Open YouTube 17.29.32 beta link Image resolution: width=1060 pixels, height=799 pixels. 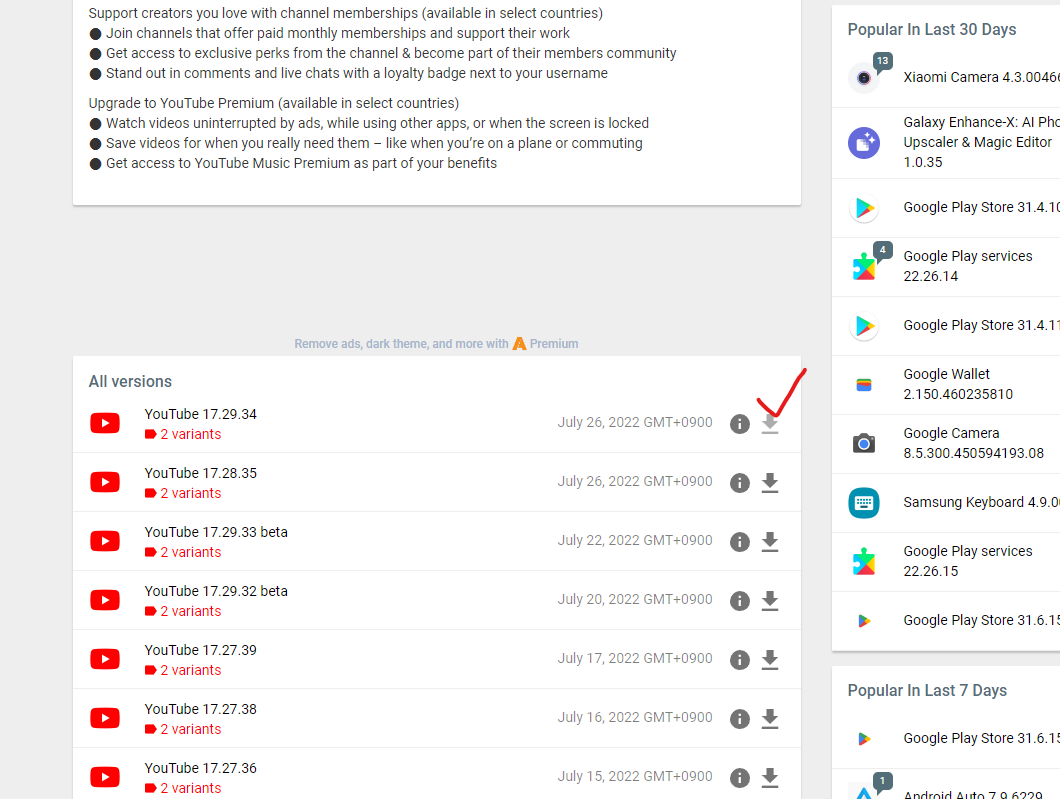click(x=216, y=591)
